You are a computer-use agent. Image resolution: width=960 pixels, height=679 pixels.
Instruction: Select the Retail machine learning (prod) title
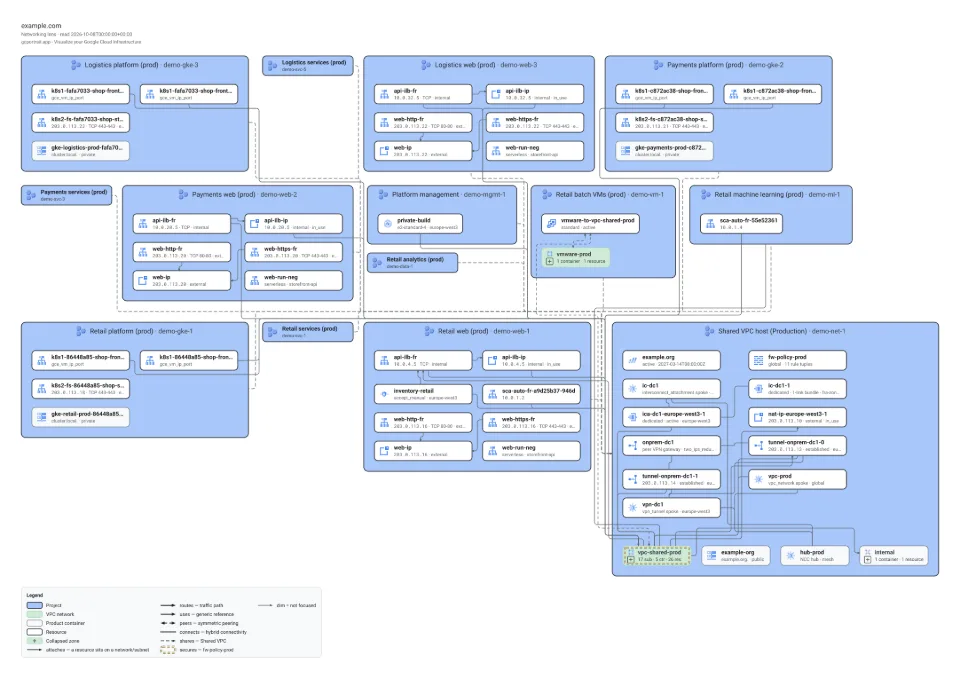pyautogui.click(x=777, y=195)
